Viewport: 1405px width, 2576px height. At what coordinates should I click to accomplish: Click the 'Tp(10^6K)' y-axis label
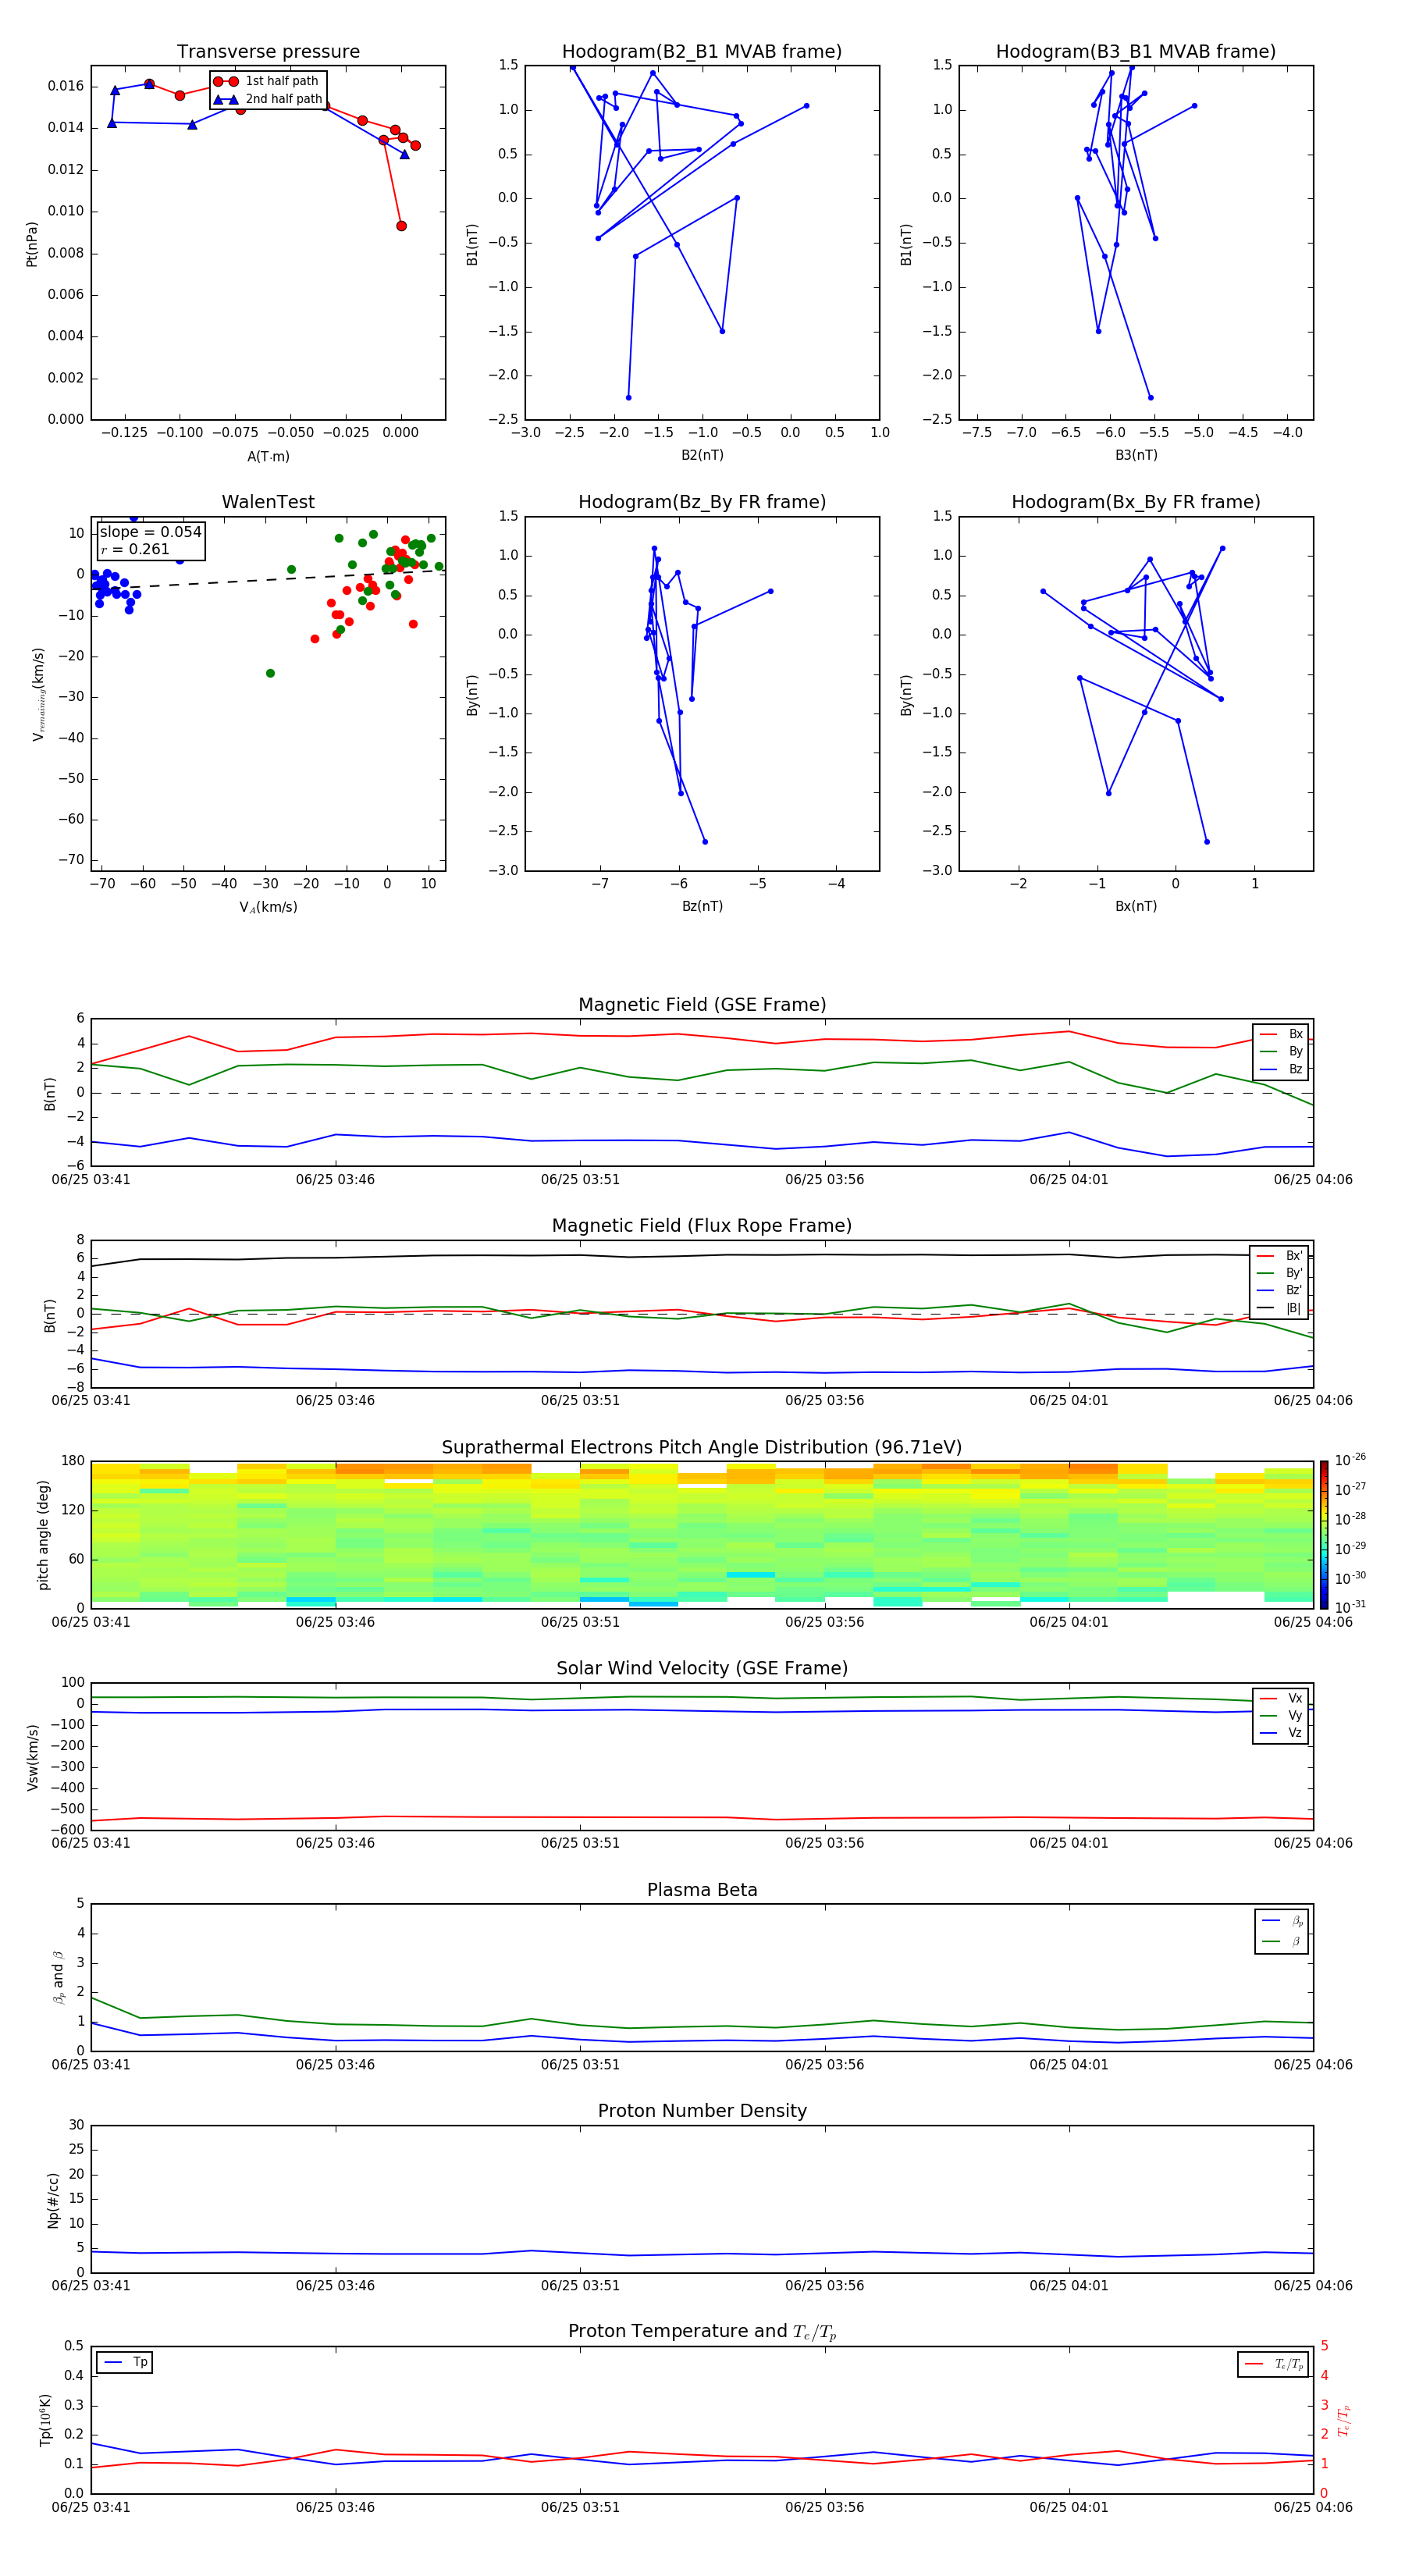45,2420
